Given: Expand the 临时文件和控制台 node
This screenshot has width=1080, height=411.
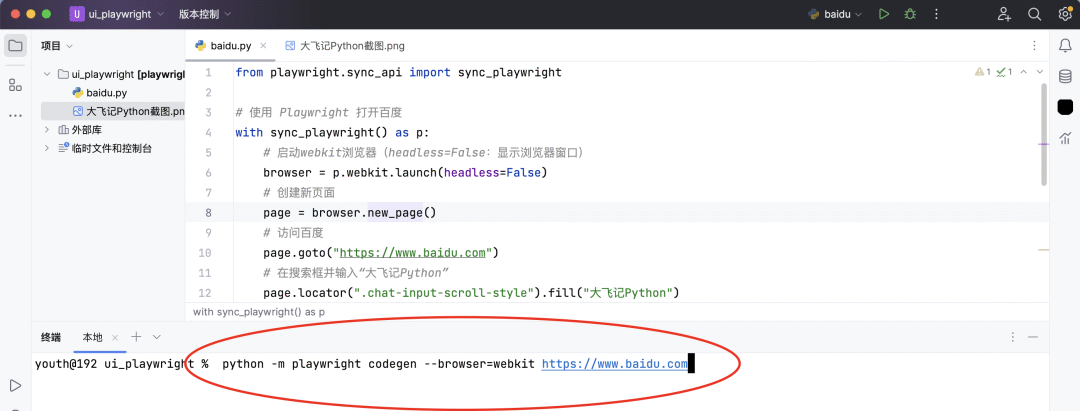Looking at the screenshot, I should [47, 148].
